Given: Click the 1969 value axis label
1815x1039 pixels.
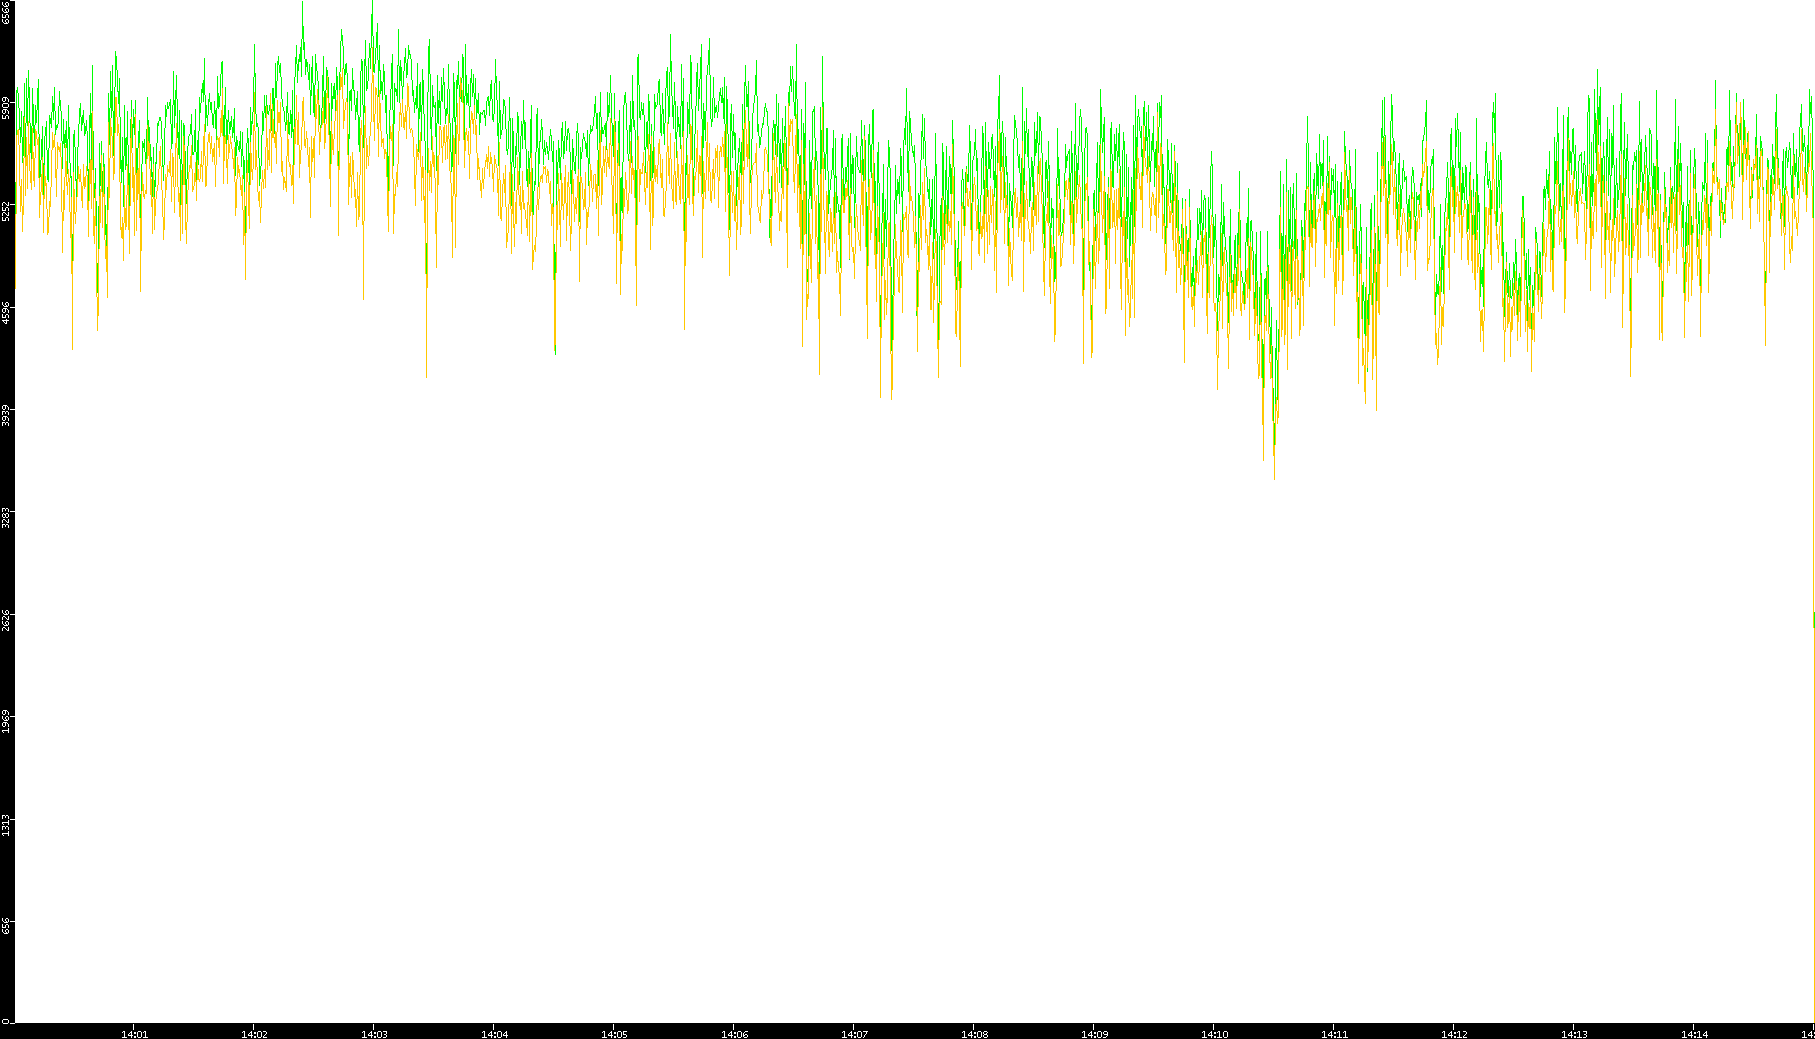Looking at the screenshot, I should (6, 723).
